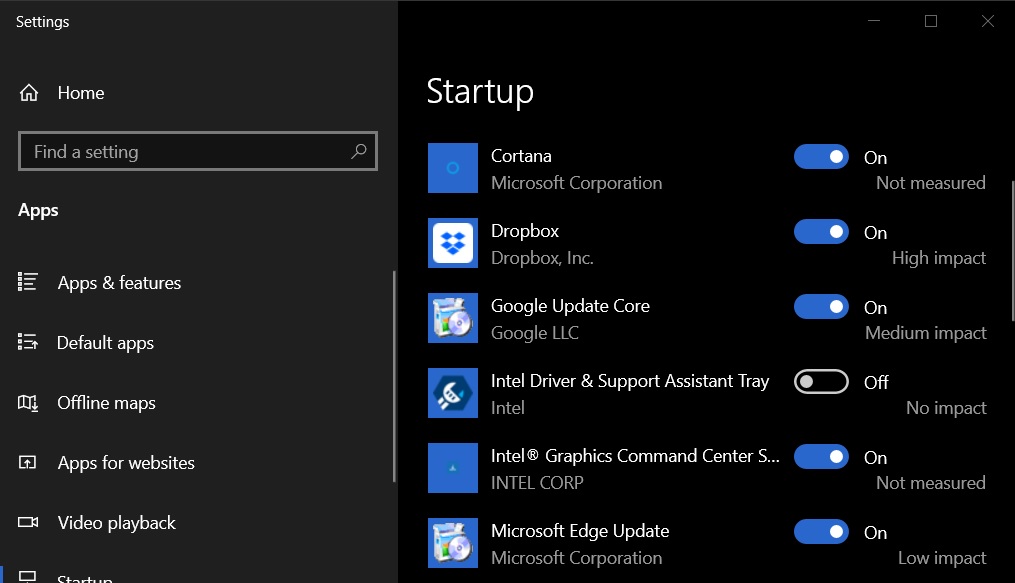Screen dimensions: 1015x583
Task: Disable Cortana at startup
Action: point(821,157)
